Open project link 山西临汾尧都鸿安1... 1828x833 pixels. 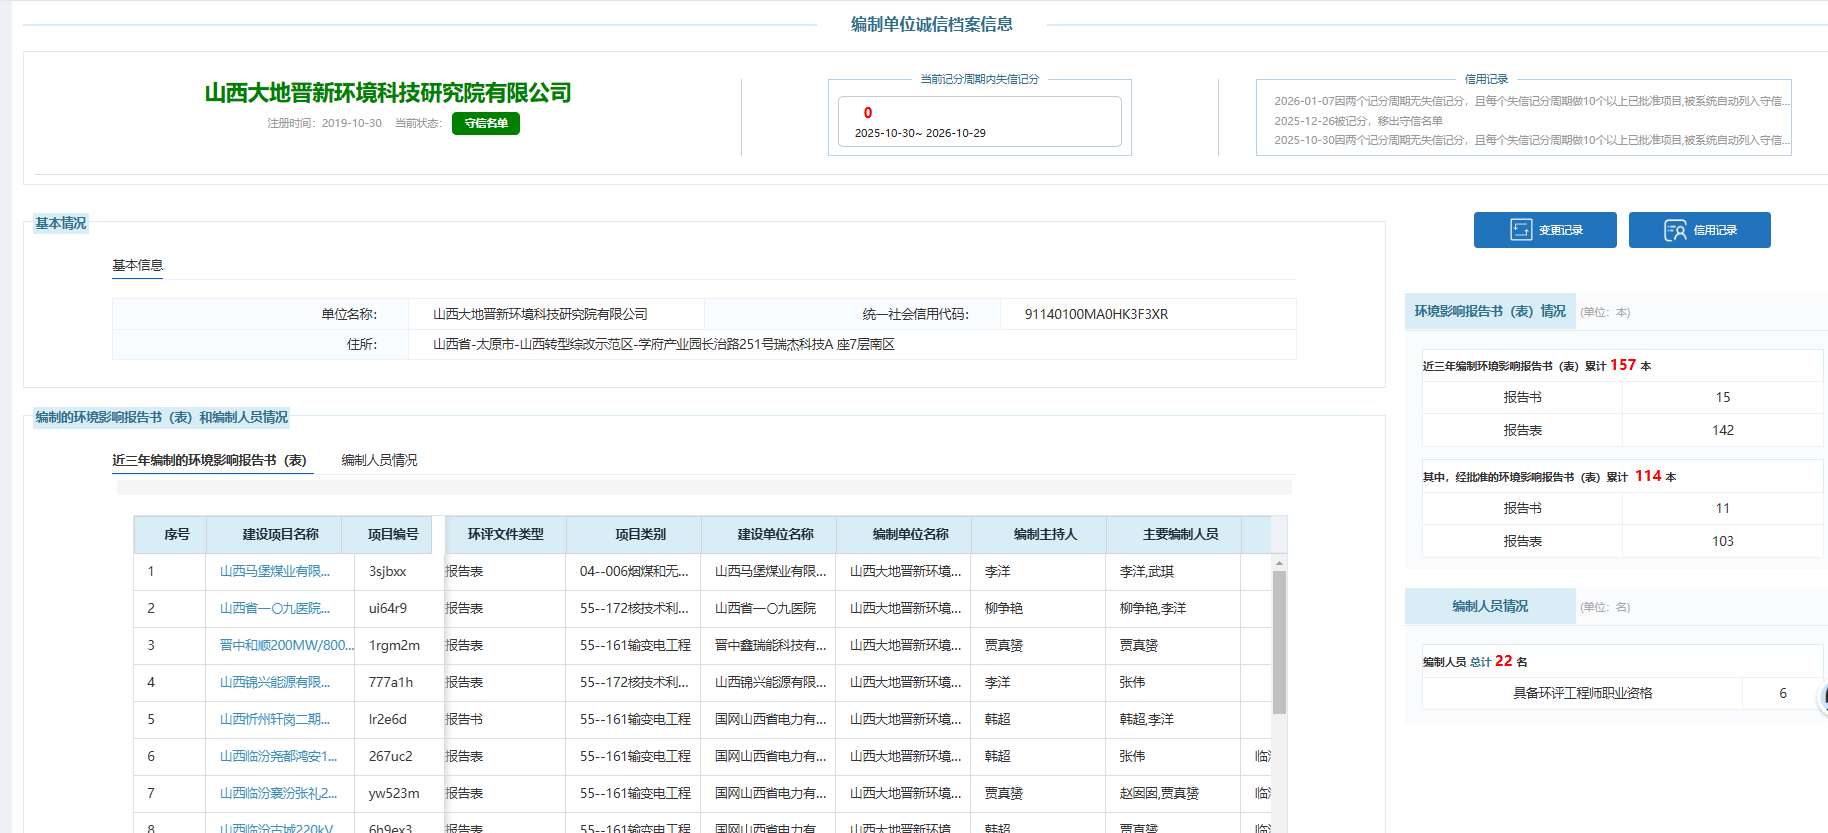[279, 756]
